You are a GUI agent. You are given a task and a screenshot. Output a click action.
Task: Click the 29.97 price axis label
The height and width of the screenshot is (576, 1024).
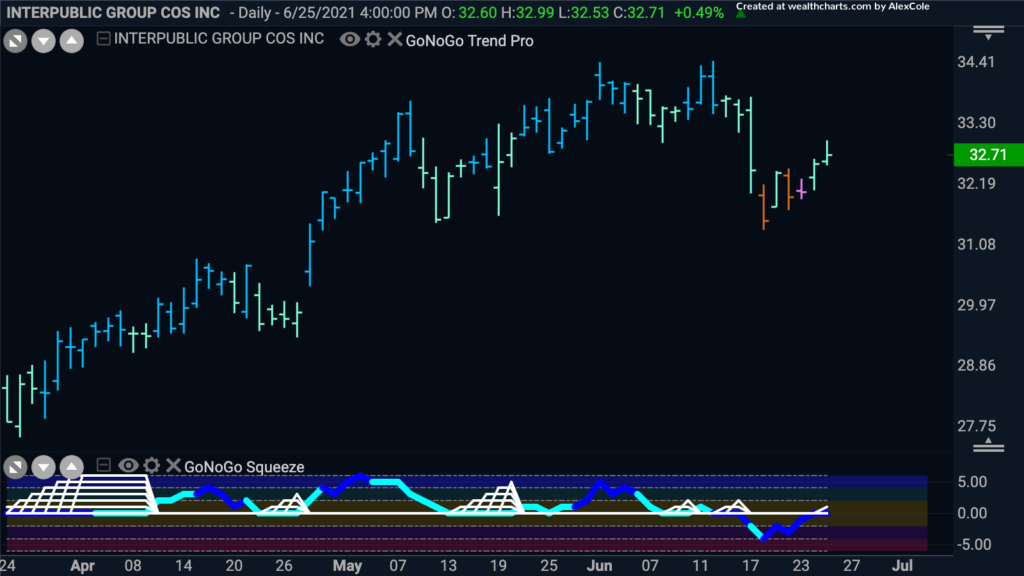click(976, 306)
